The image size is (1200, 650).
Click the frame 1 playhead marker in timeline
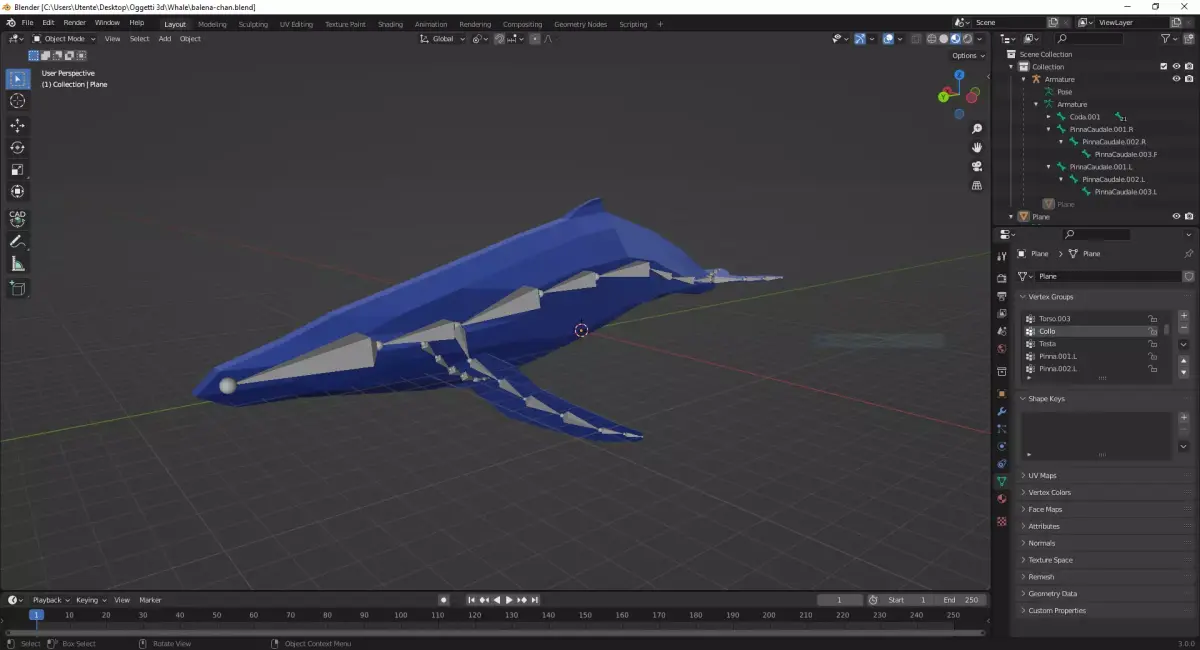(x=36, y=615)
